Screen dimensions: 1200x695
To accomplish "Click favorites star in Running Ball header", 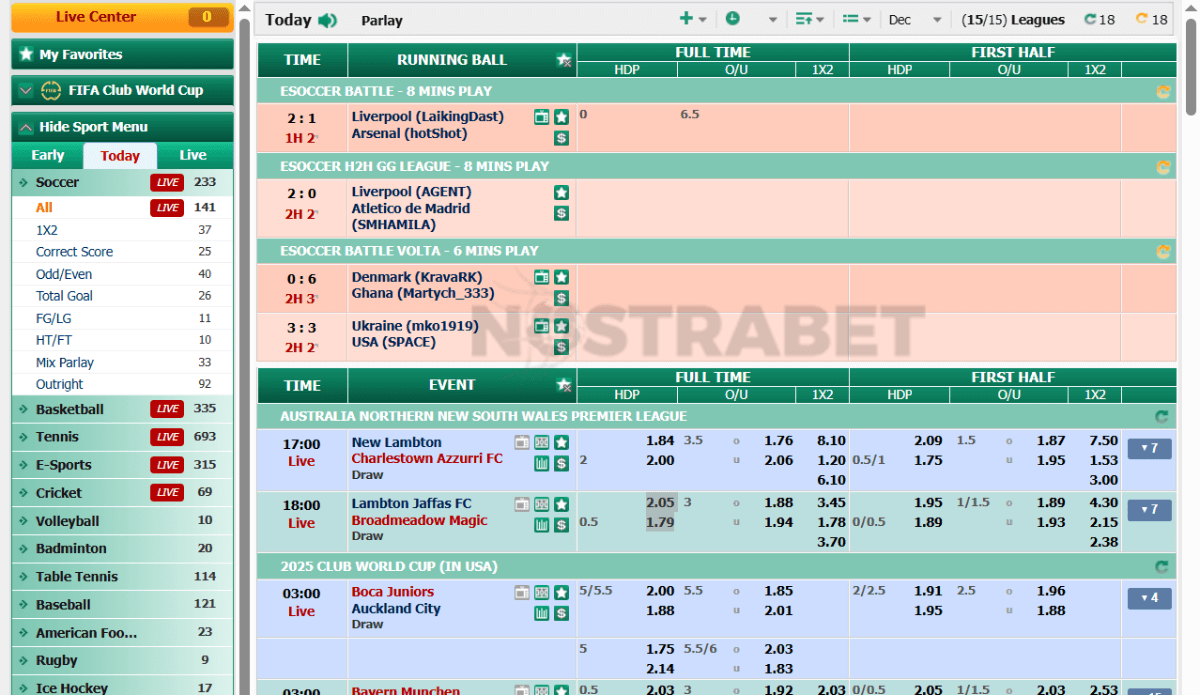I will coord(564,60).
